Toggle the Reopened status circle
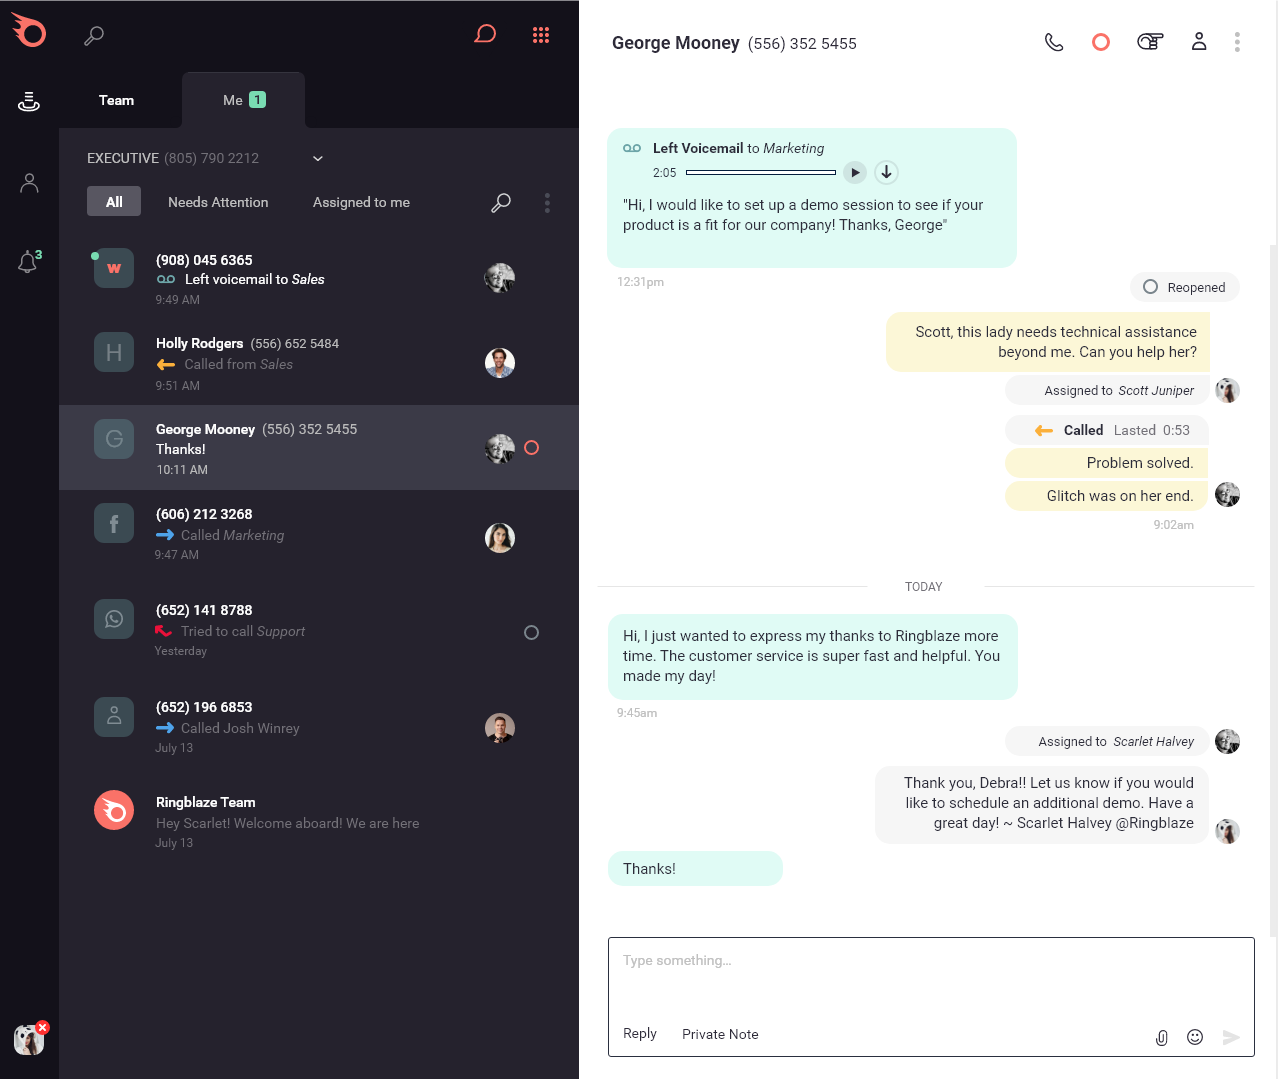Image resolution: width=1279 pixels, height=1079 pixels. pos(1150,287)
